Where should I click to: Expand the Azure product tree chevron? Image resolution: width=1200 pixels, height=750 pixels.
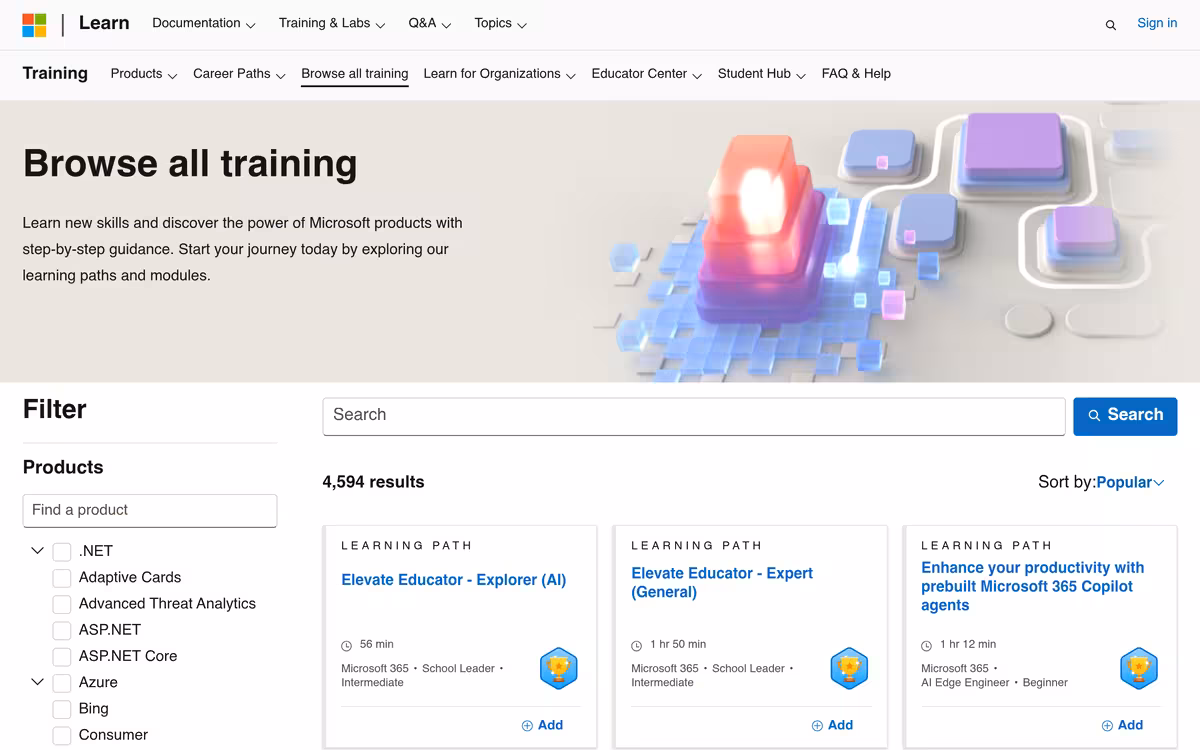tap(37, 682)
